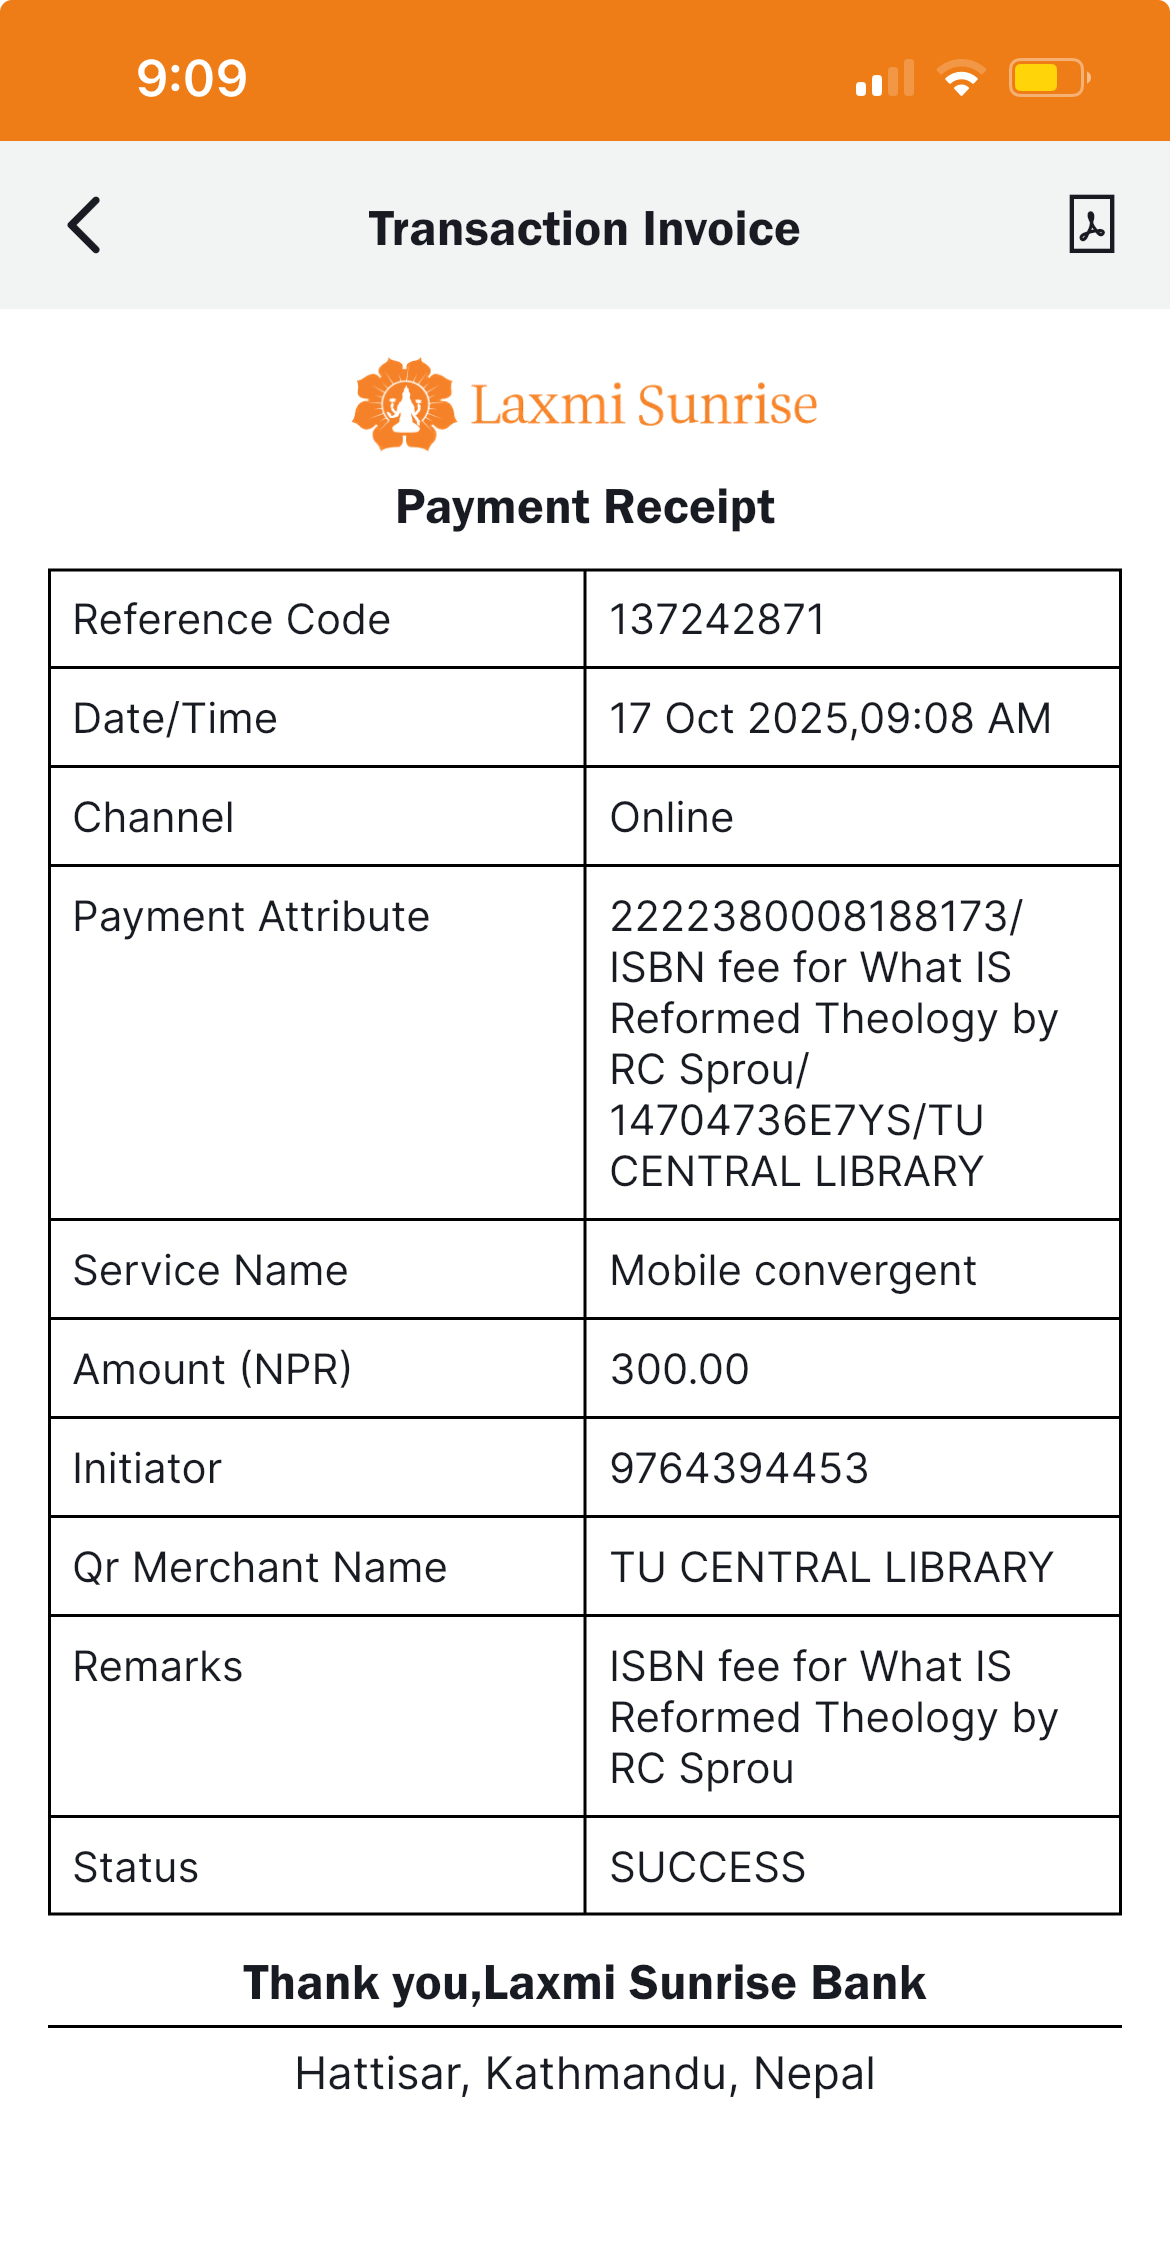Tap Qr Merchant Name value TU CENTRAL LIBRARY

coord(832,1567)
